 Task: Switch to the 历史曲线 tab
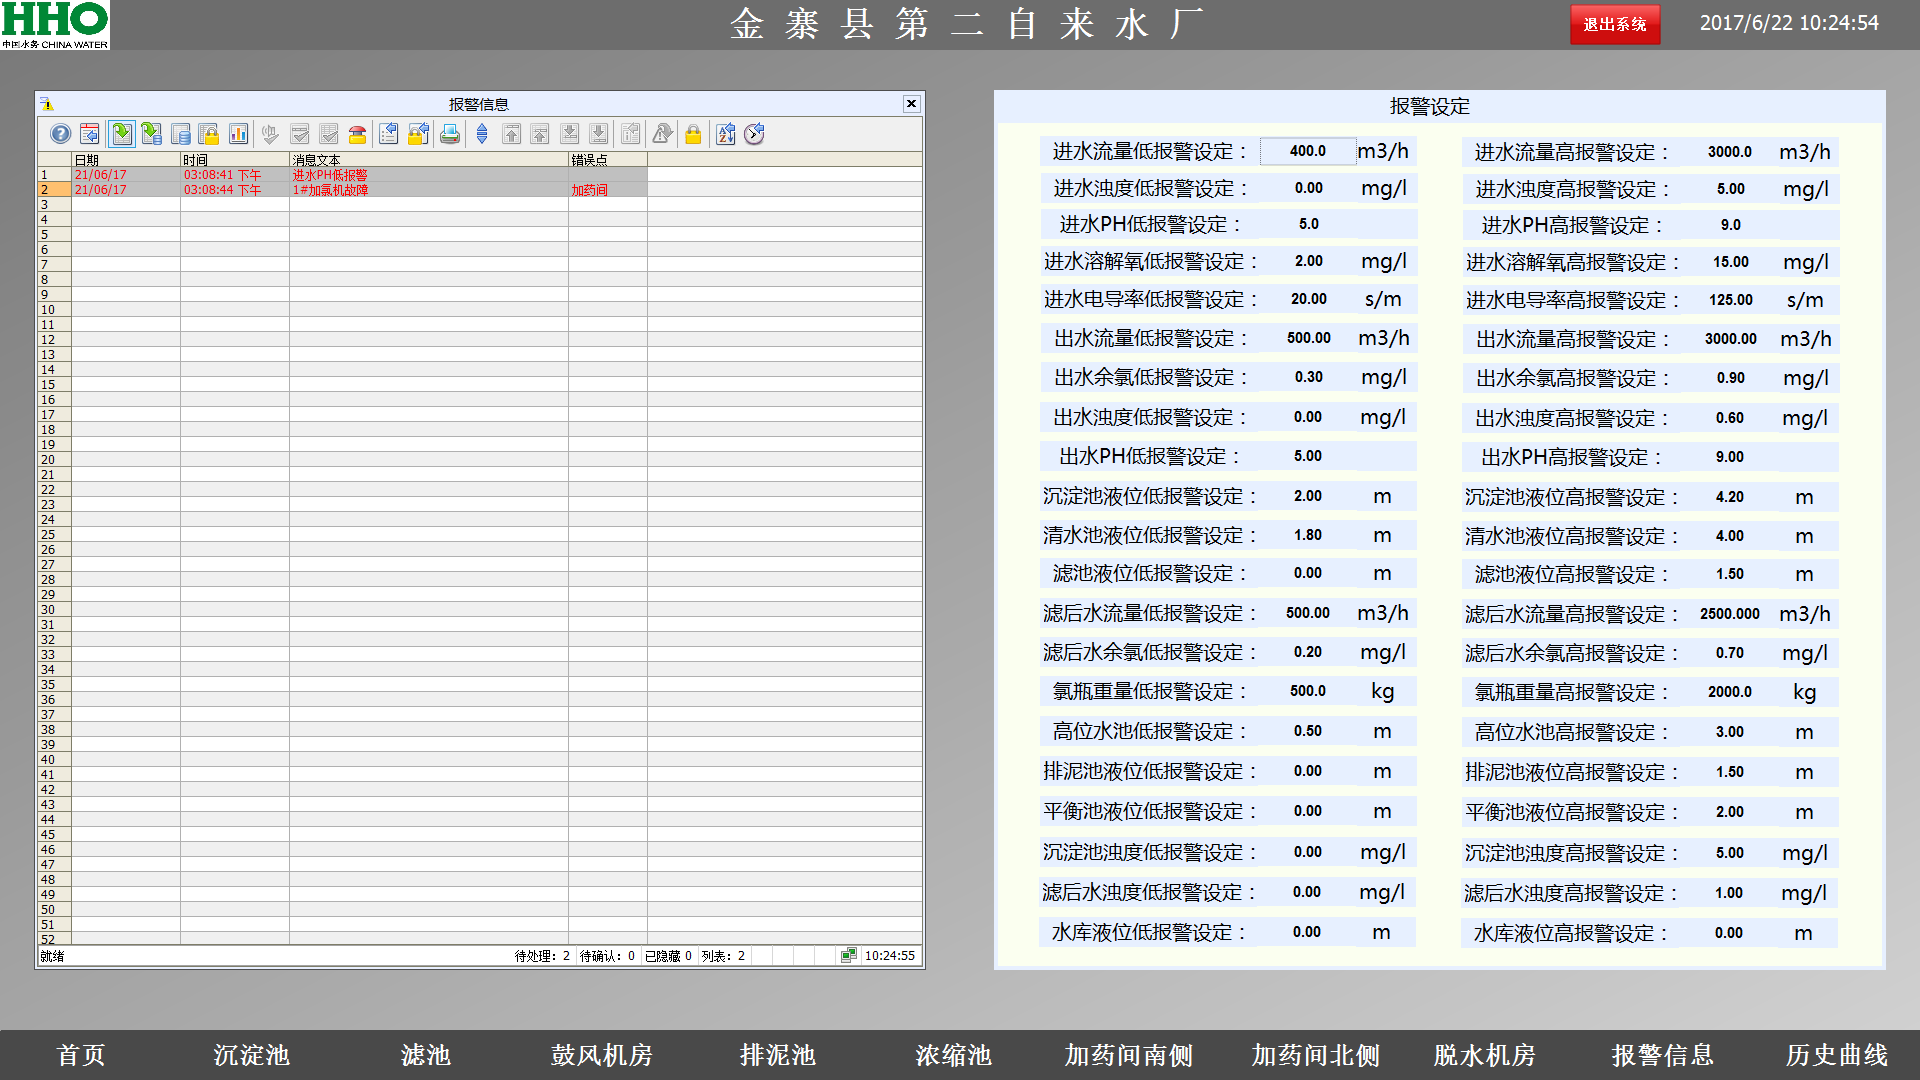click(1836, 1055)
